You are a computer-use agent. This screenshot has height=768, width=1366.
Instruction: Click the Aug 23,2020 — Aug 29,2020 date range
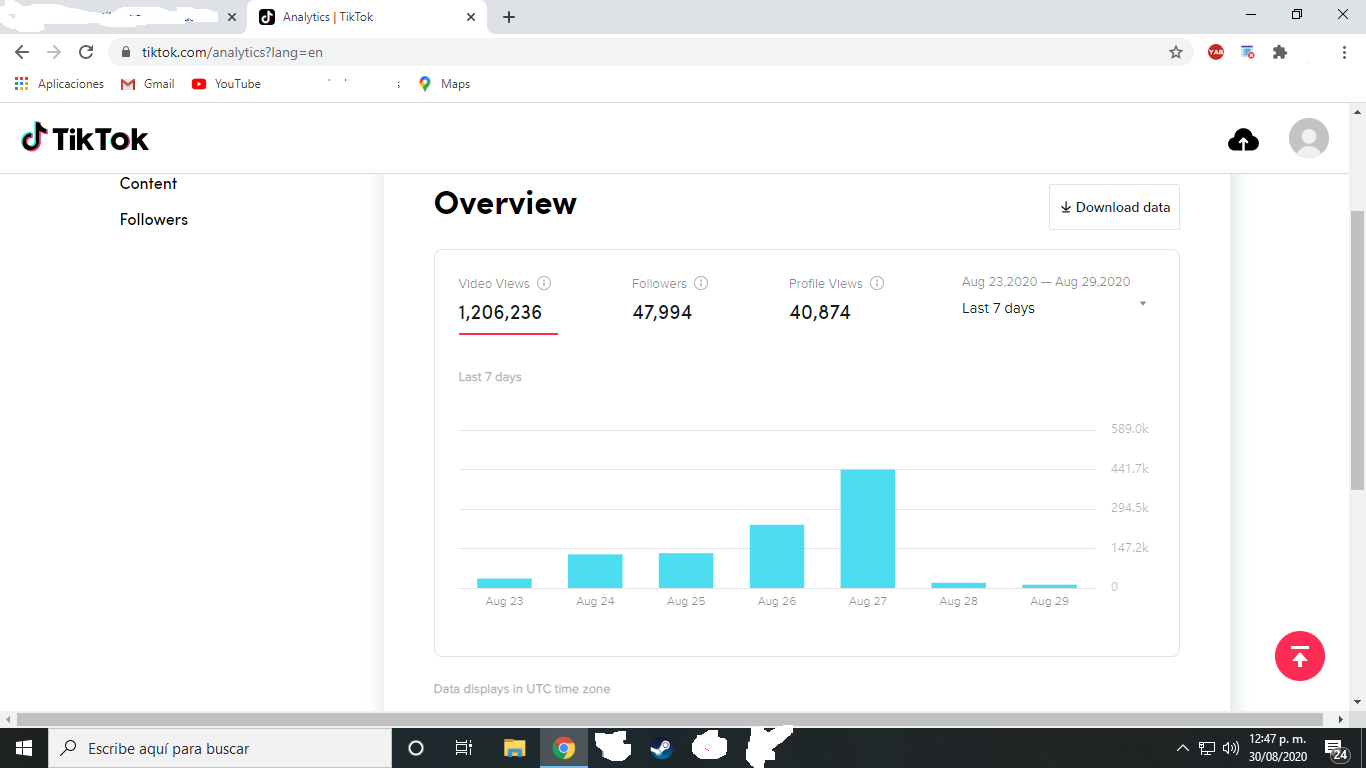click(1046, 282)
